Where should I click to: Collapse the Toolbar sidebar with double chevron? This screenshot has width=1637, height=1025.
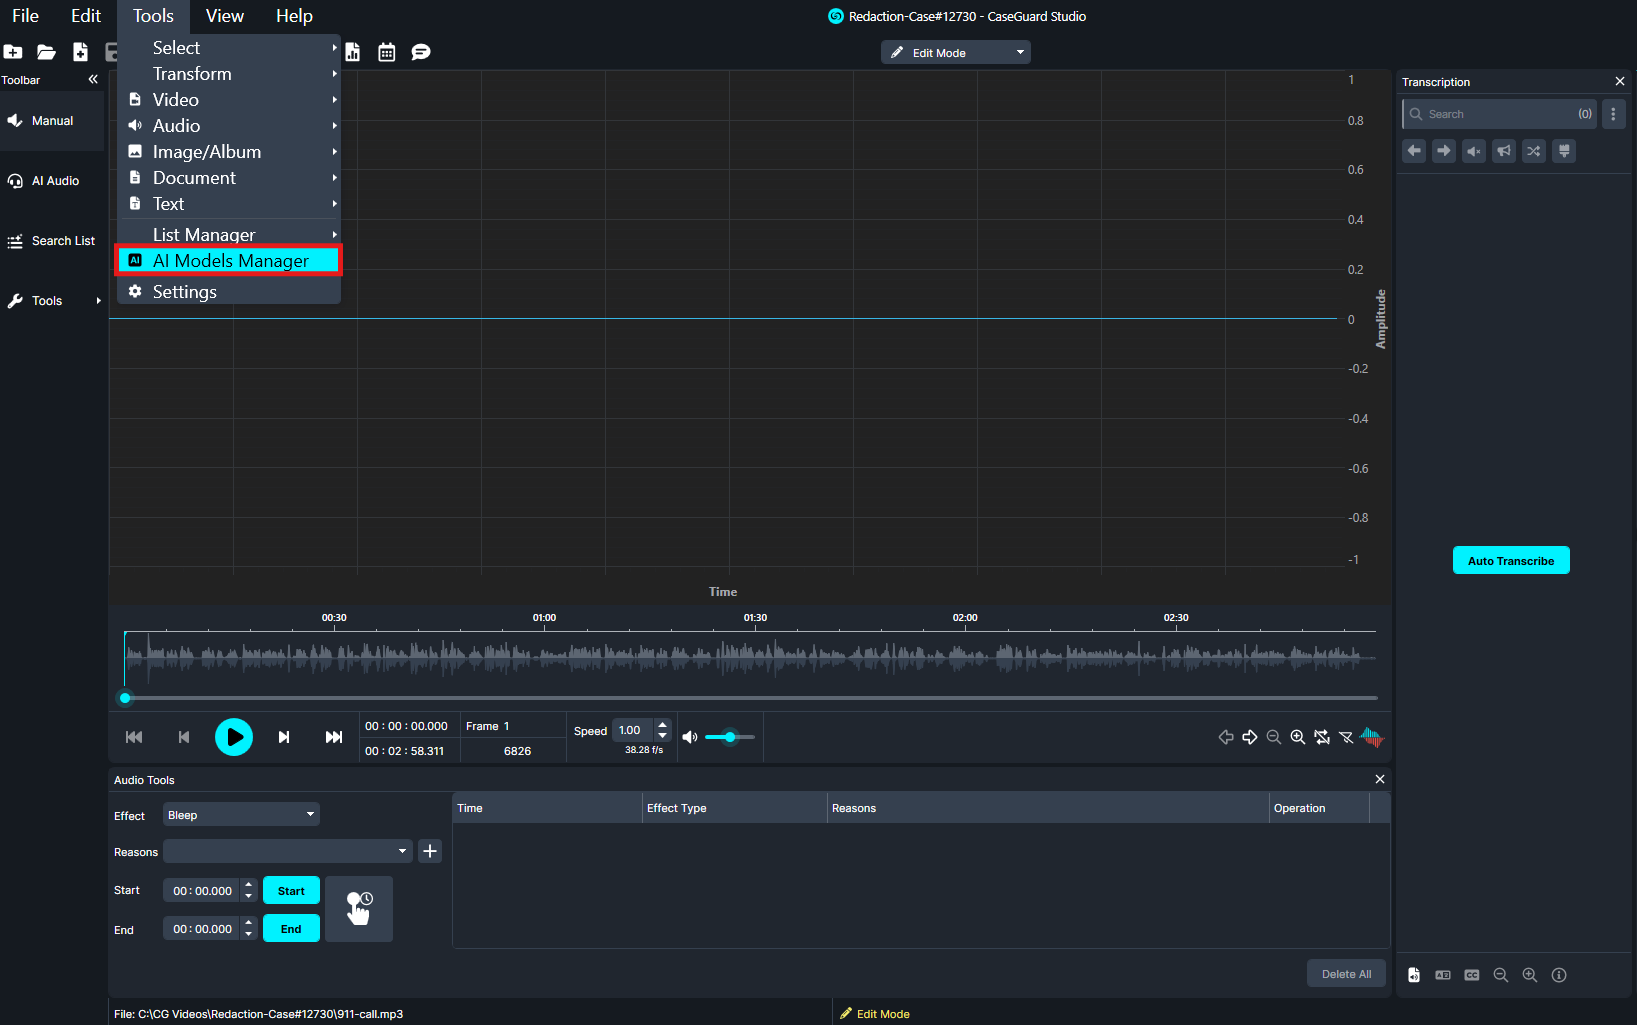[x=93, y=80]
